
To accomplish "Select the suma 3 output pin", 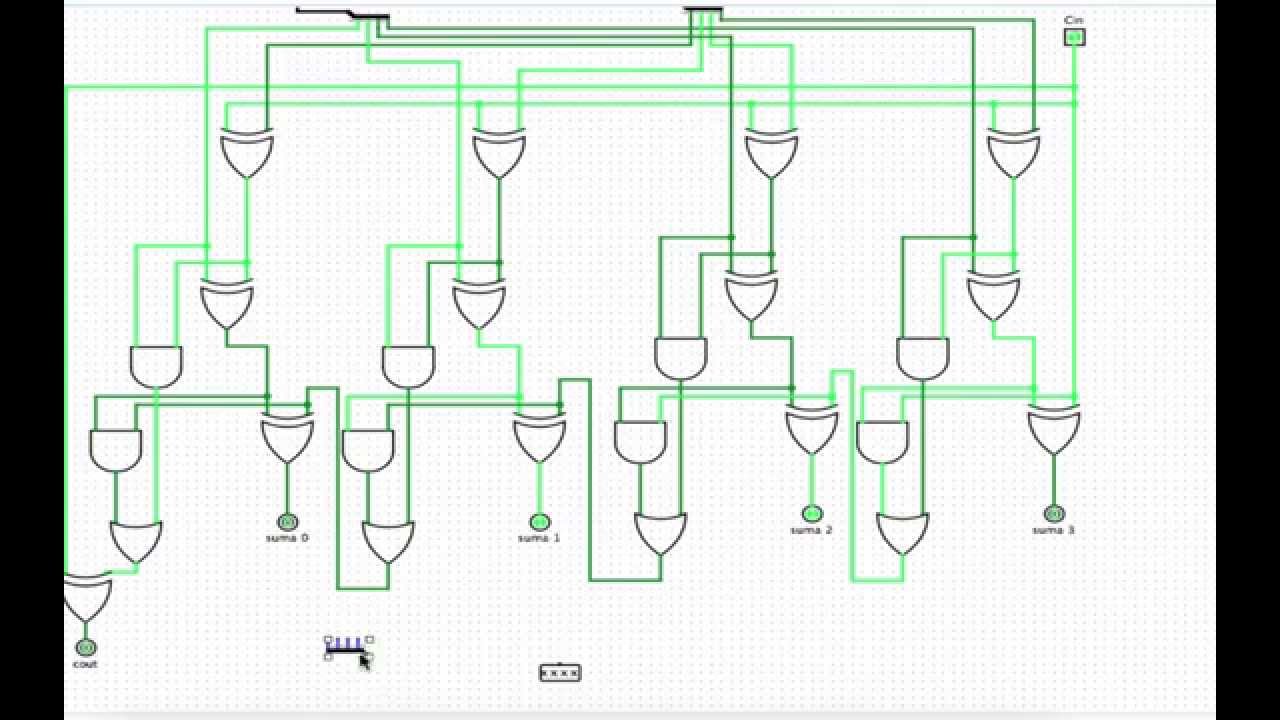I will [x=1054, y=513].
